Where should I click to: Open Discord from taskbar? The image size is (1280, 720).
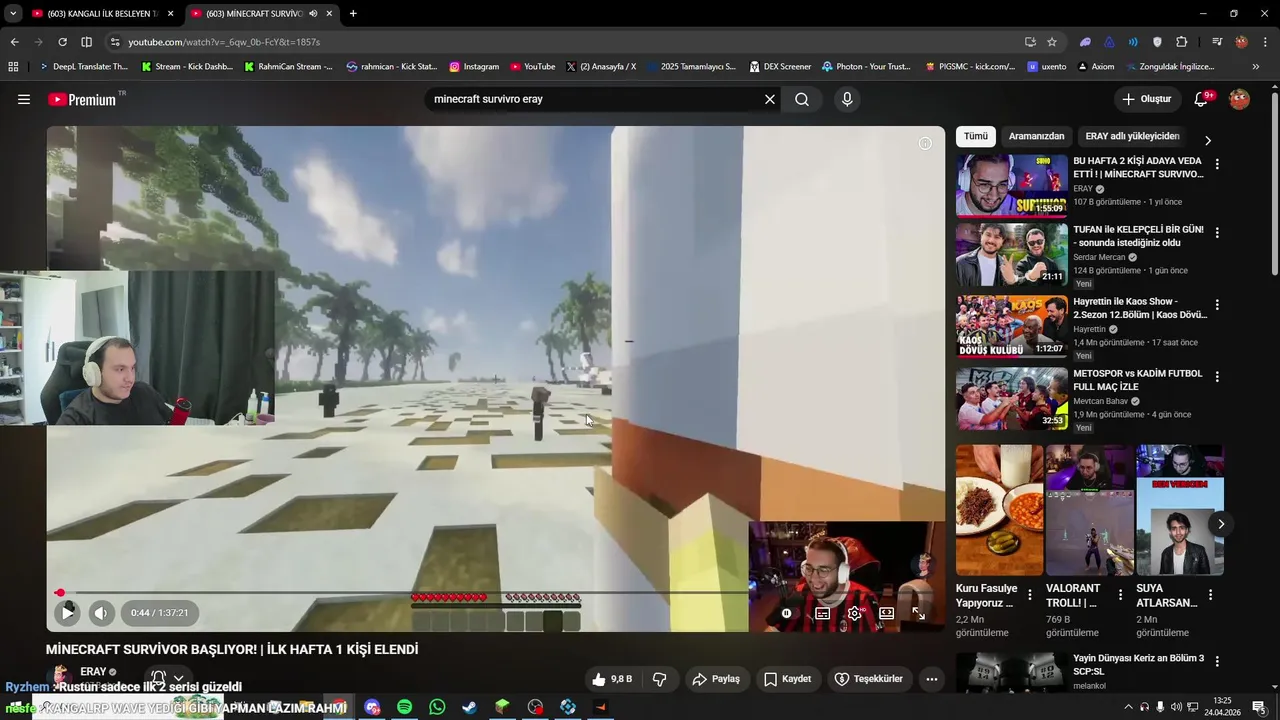[372, 707]
